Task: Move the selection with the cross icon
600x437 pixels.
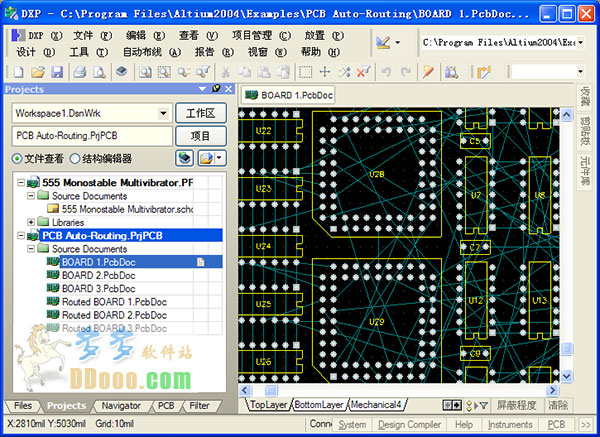Action: 325,72
